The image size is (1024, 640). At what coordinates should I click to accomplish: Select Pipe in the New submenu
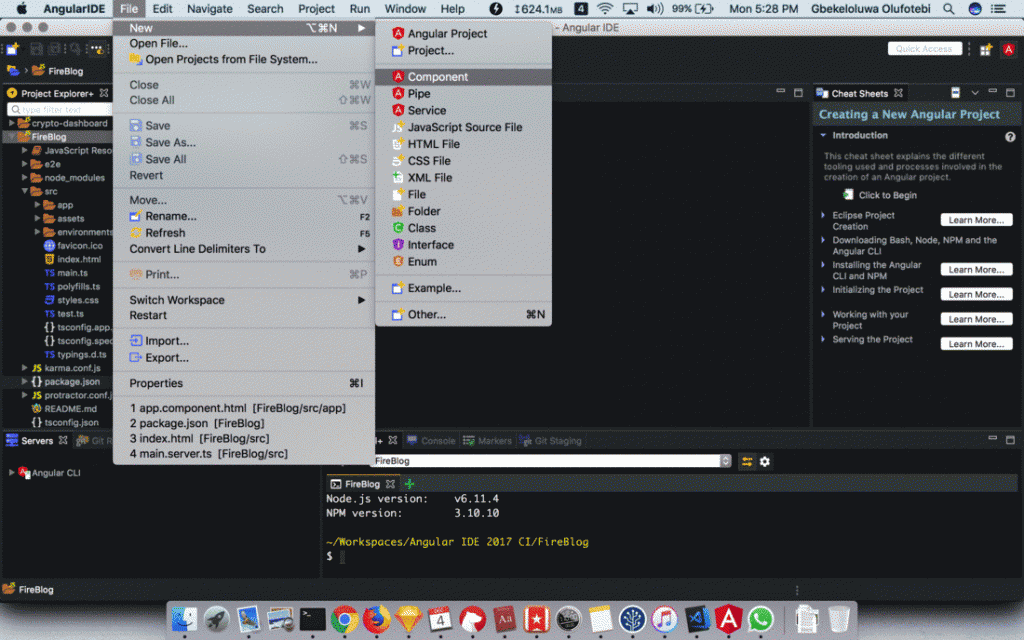[x=463, y=93]
